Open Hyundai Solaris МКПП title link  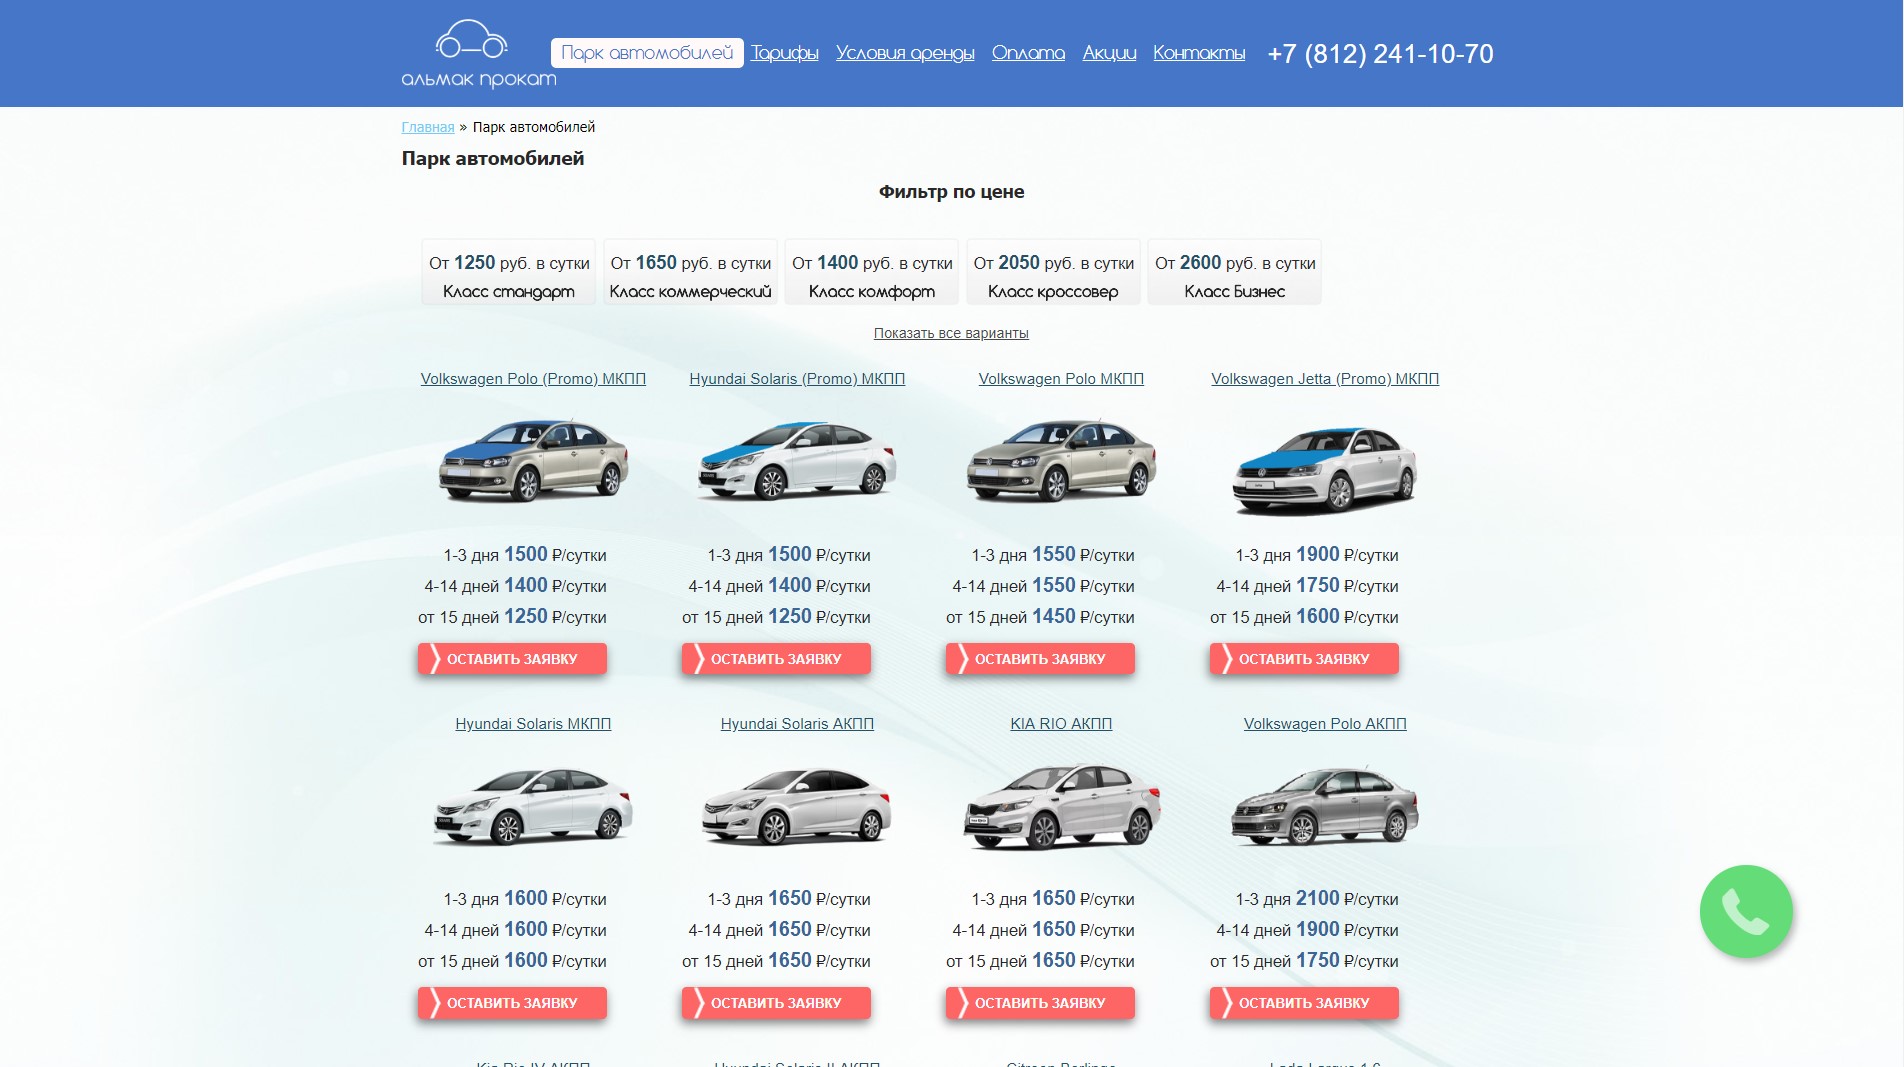(x=533, y=724)
